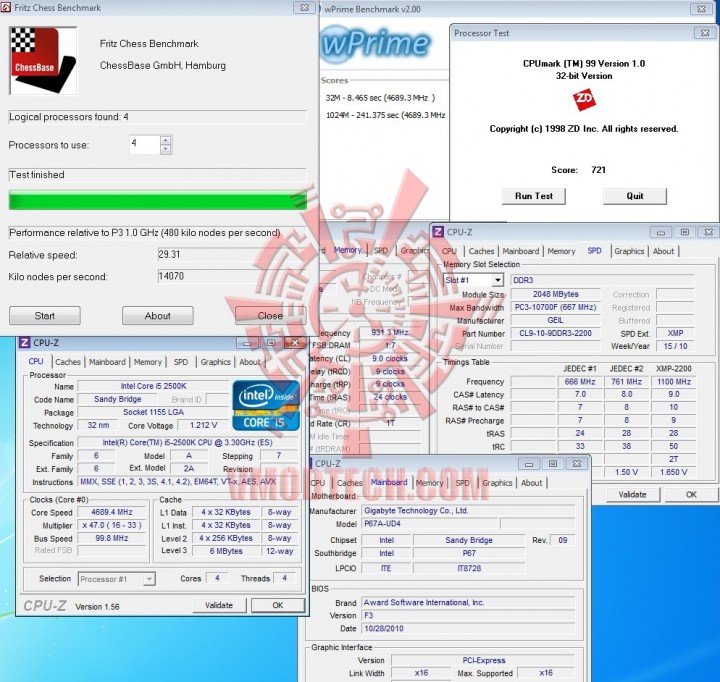Image resolution: width=720 pixels, height=682 pixels.
Task: Select the CPU tab in CPU-Z SPD window
Action: coord(449,251)
